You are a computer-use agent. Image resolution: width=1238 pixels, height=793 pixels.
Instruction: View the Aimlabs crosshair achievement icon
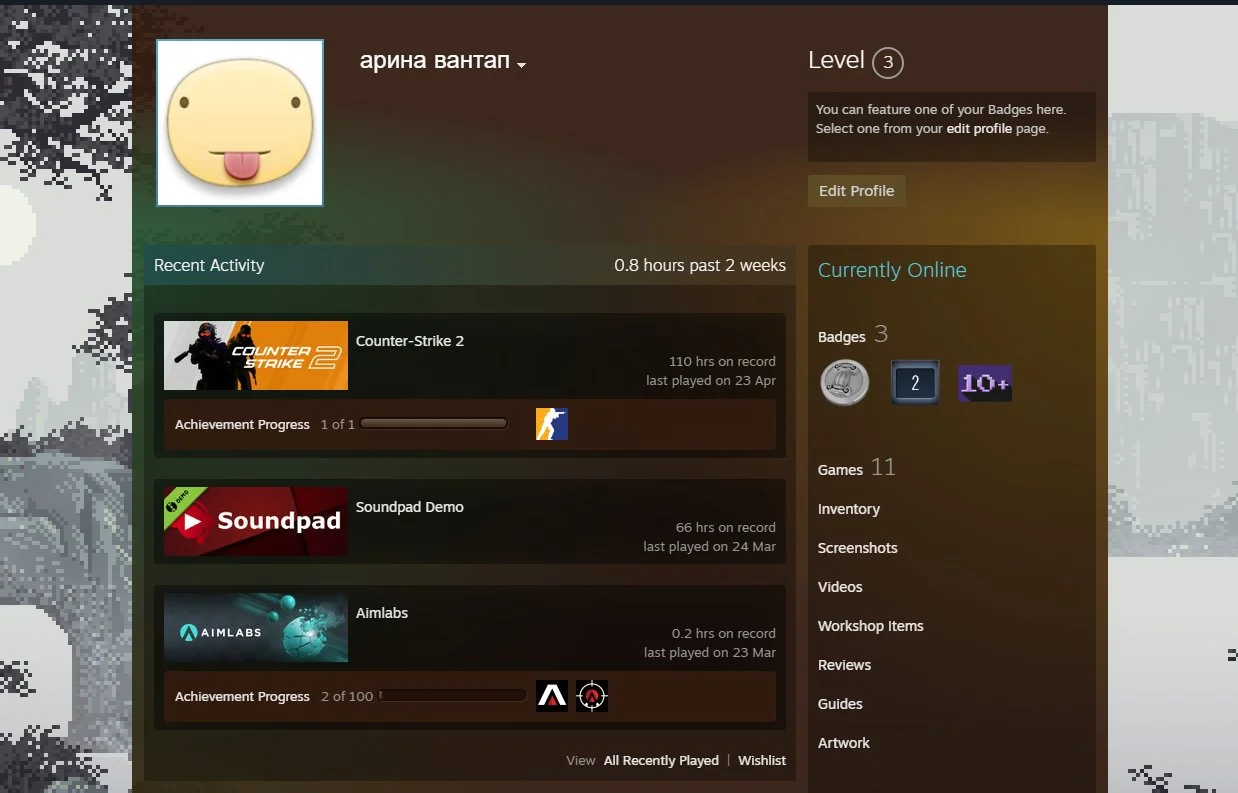pos(592,696)
